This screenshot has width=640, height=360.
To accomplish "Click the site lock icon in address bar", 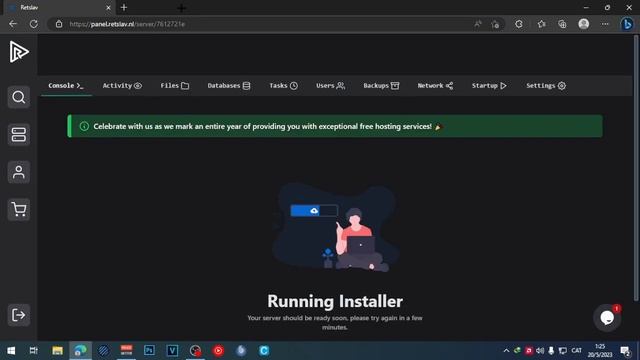I will click(x=59, y=24).
